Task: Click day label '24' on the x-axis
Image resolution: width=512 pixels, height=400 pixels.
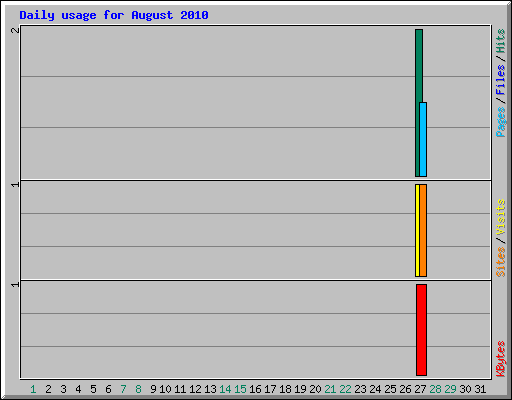Action: 375,389
